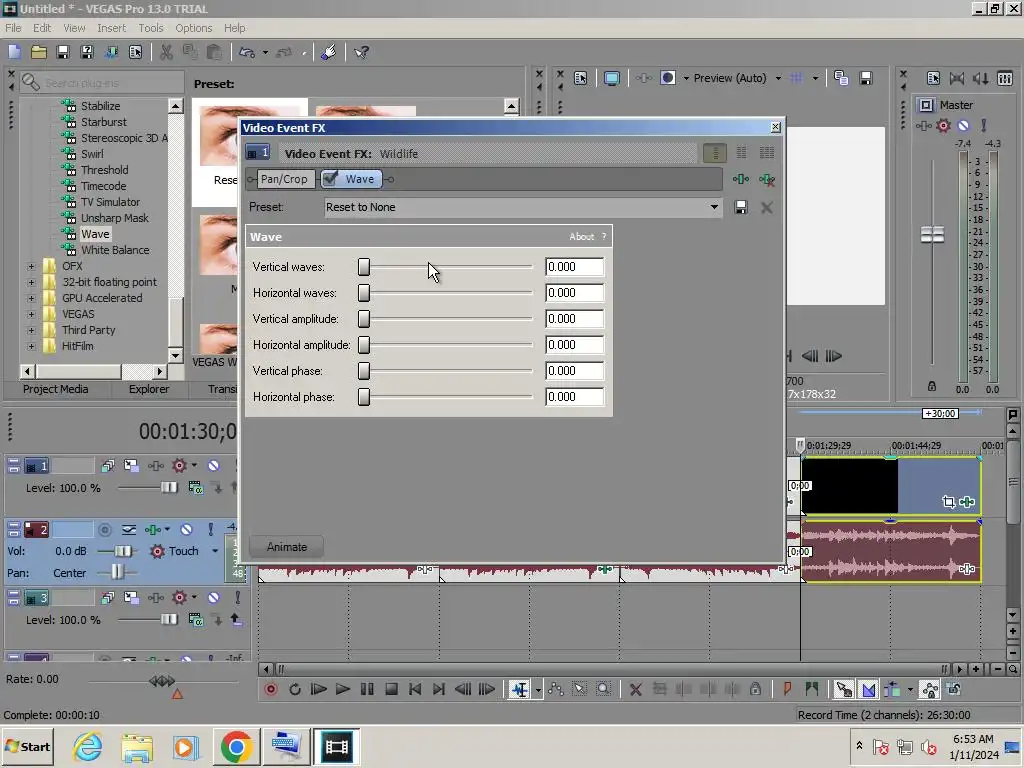Mute audio track 2
This screenshot has height=768, width=1024.
point(186,529)
